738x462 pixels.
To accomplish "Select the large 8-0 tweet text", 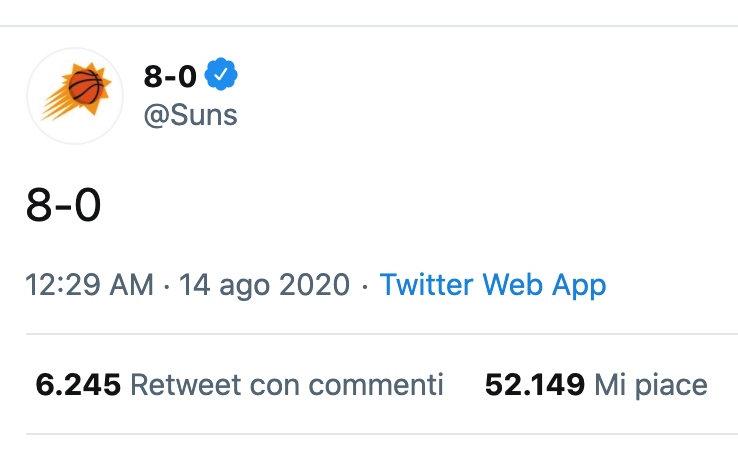I will pos(63,205).
